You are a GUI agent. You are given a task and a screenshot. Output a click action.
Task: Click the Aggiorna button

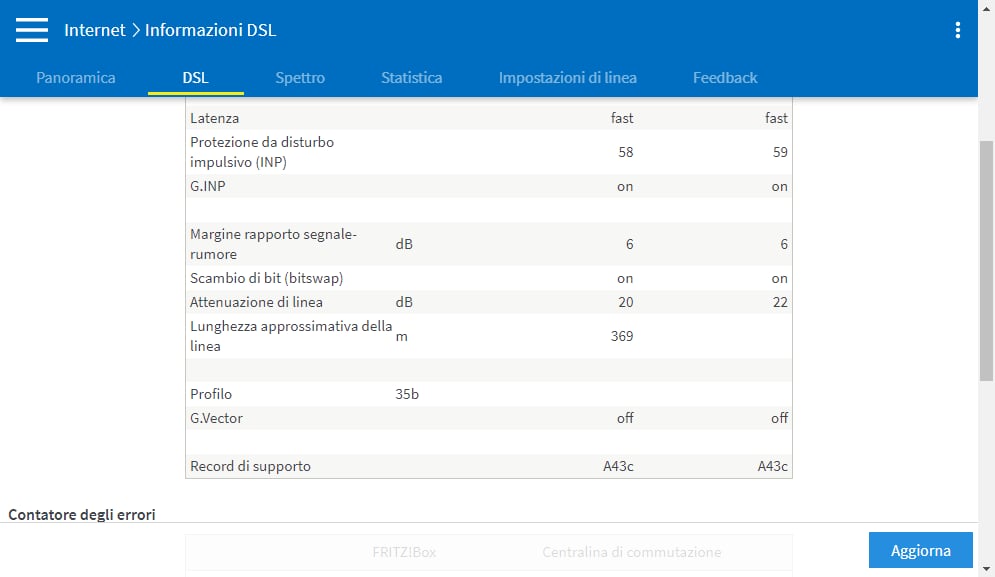tap(920, 550)
